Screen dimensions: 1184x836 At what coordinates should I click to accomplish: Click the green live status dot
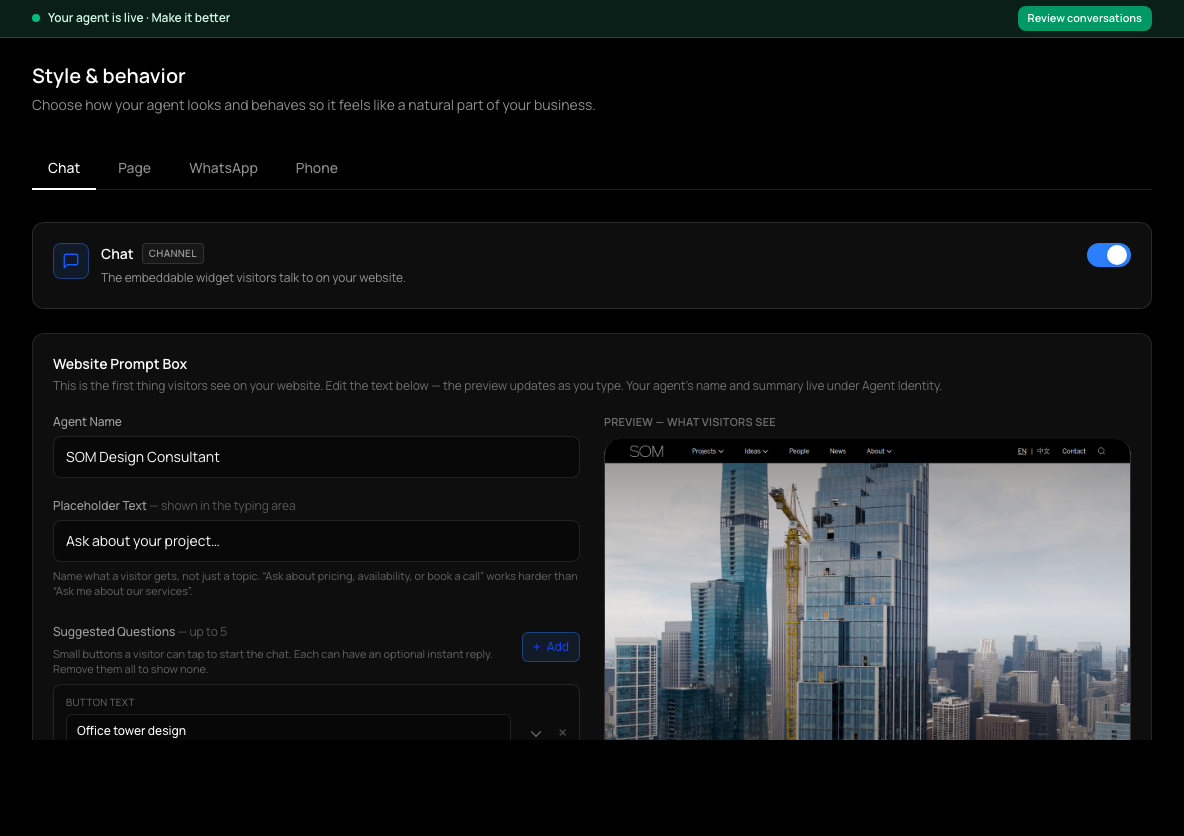click(x=35, y=17)
